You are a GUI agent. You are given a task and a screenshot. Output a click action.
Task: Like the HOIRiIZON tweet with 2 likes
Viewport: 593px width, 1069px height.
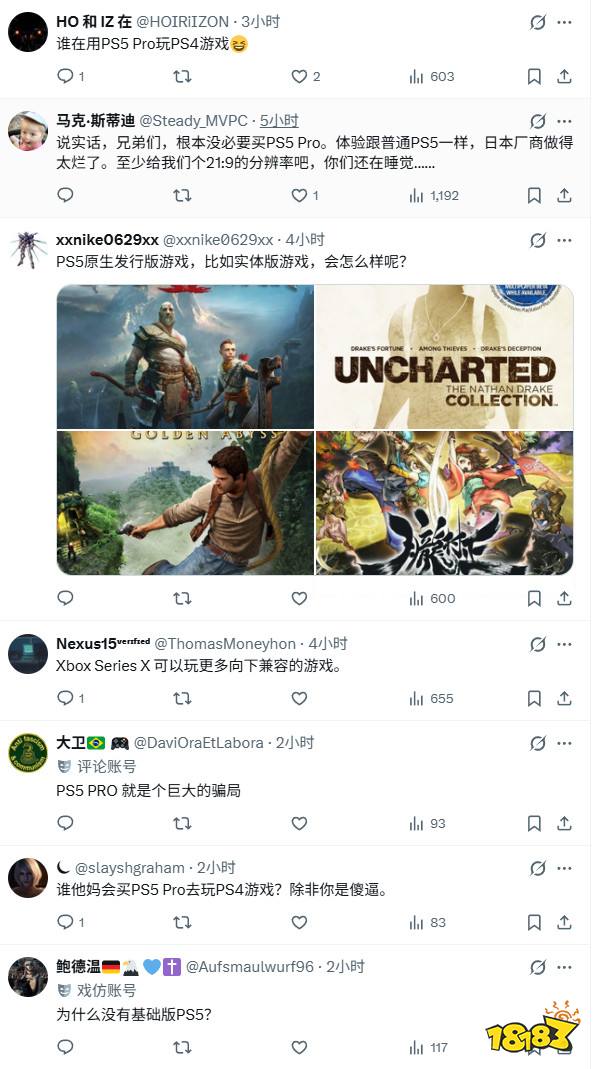pyautogui.click(x=299, y=76)
